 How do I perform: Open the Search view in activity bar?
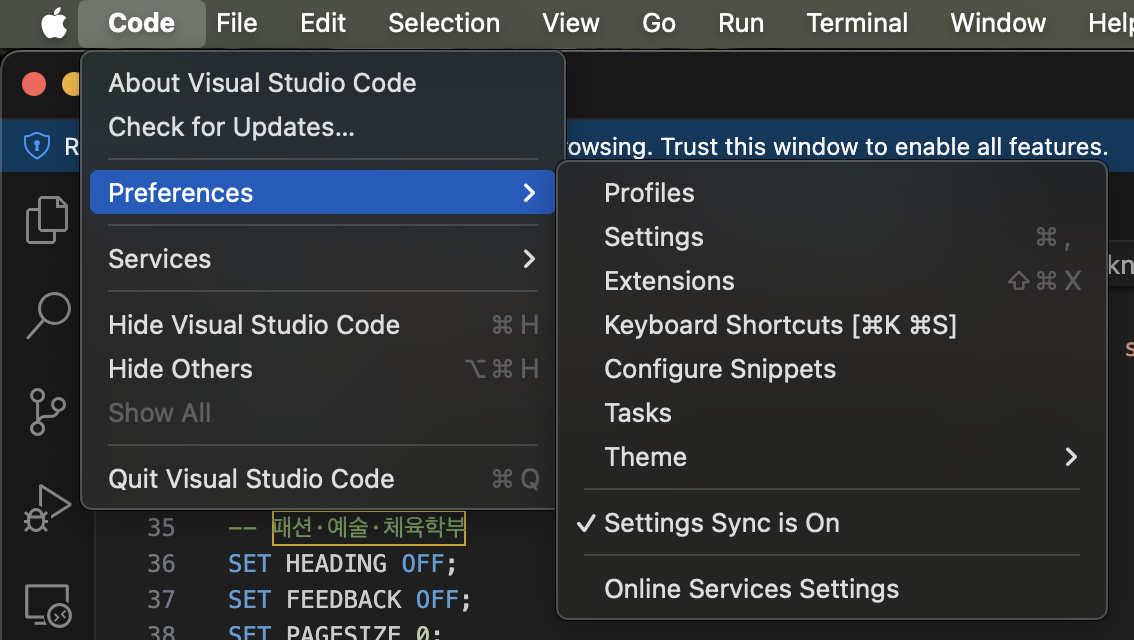[x=48, y=315]
